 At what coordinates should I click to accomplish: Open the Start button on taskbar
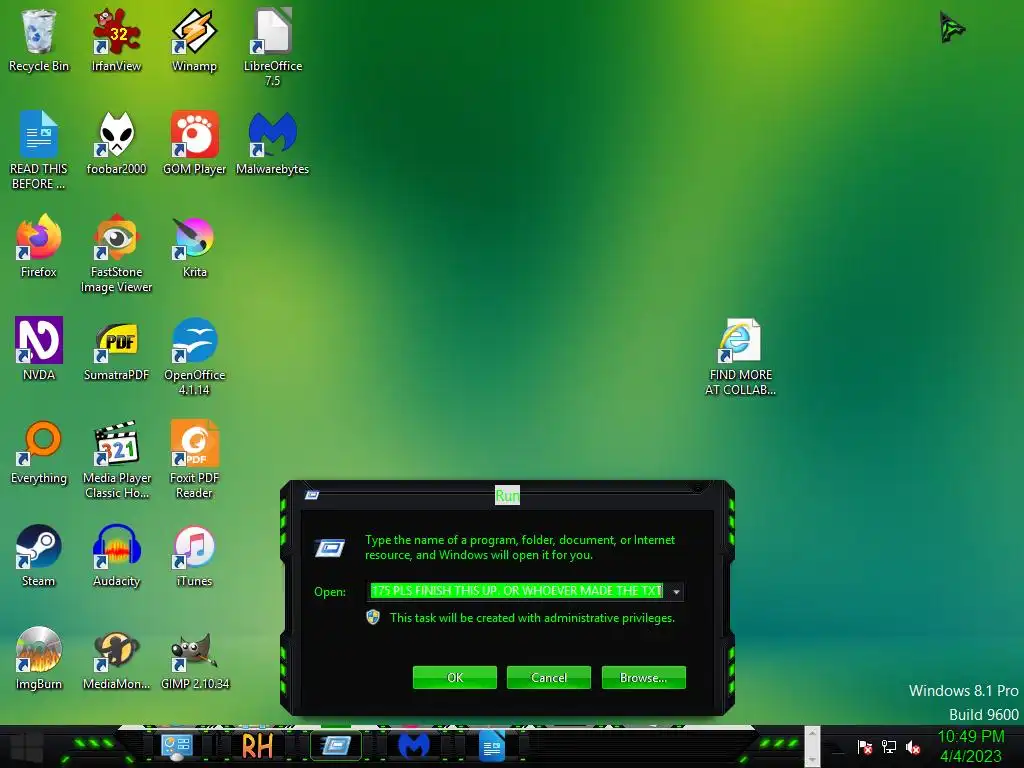pyautogui.click(x=27, y=747)
